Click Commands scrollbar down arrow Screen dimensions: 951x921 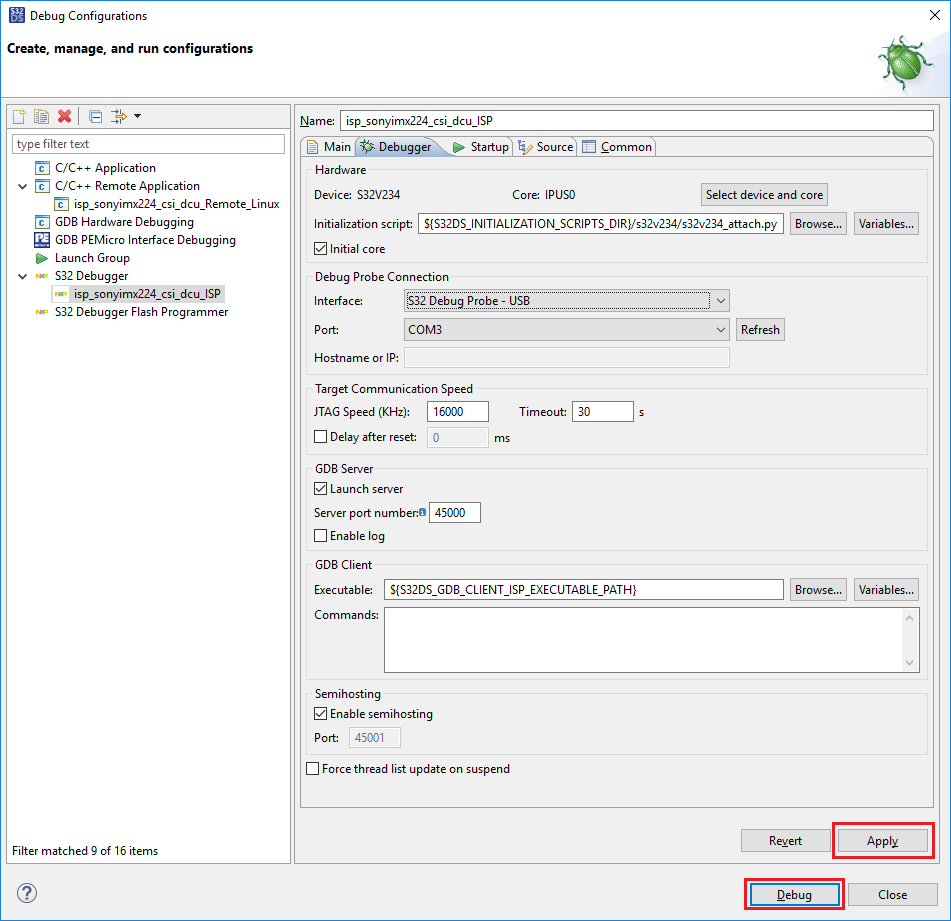click(x=909, y=663)
